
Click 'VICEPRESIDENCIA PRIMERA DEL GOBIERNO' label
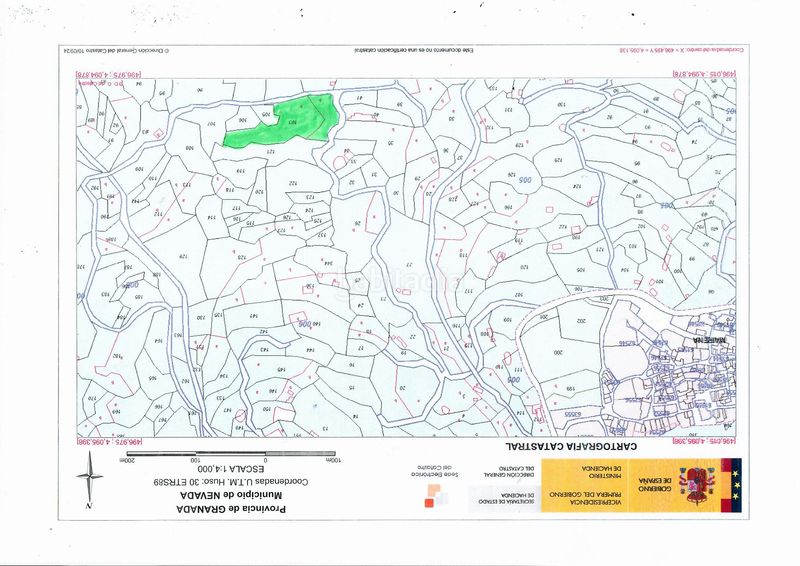(x=586, y=499)
